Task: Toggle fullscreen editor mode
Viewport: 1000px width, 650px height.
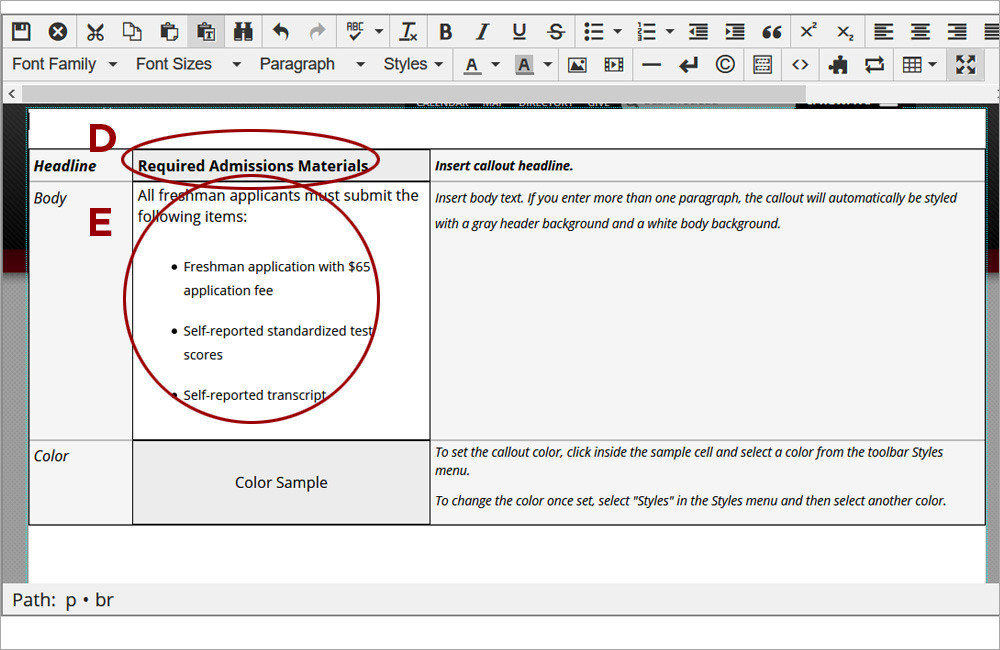Action: coord(965,64)
